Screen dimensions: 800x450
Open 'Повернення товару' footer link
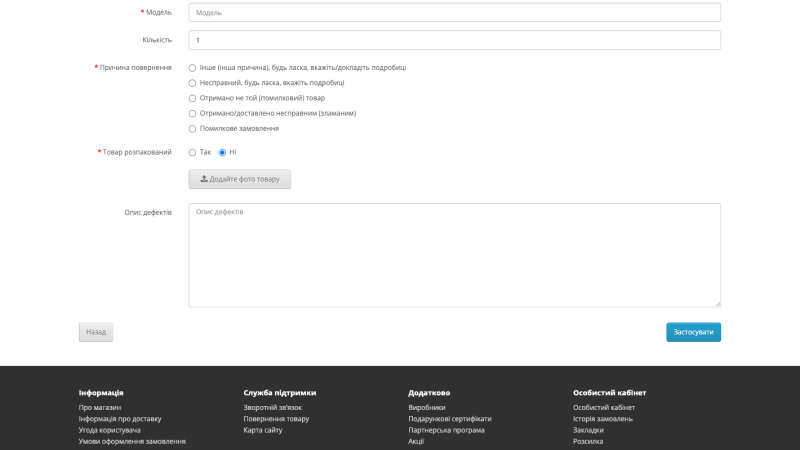tap(276, 419)
